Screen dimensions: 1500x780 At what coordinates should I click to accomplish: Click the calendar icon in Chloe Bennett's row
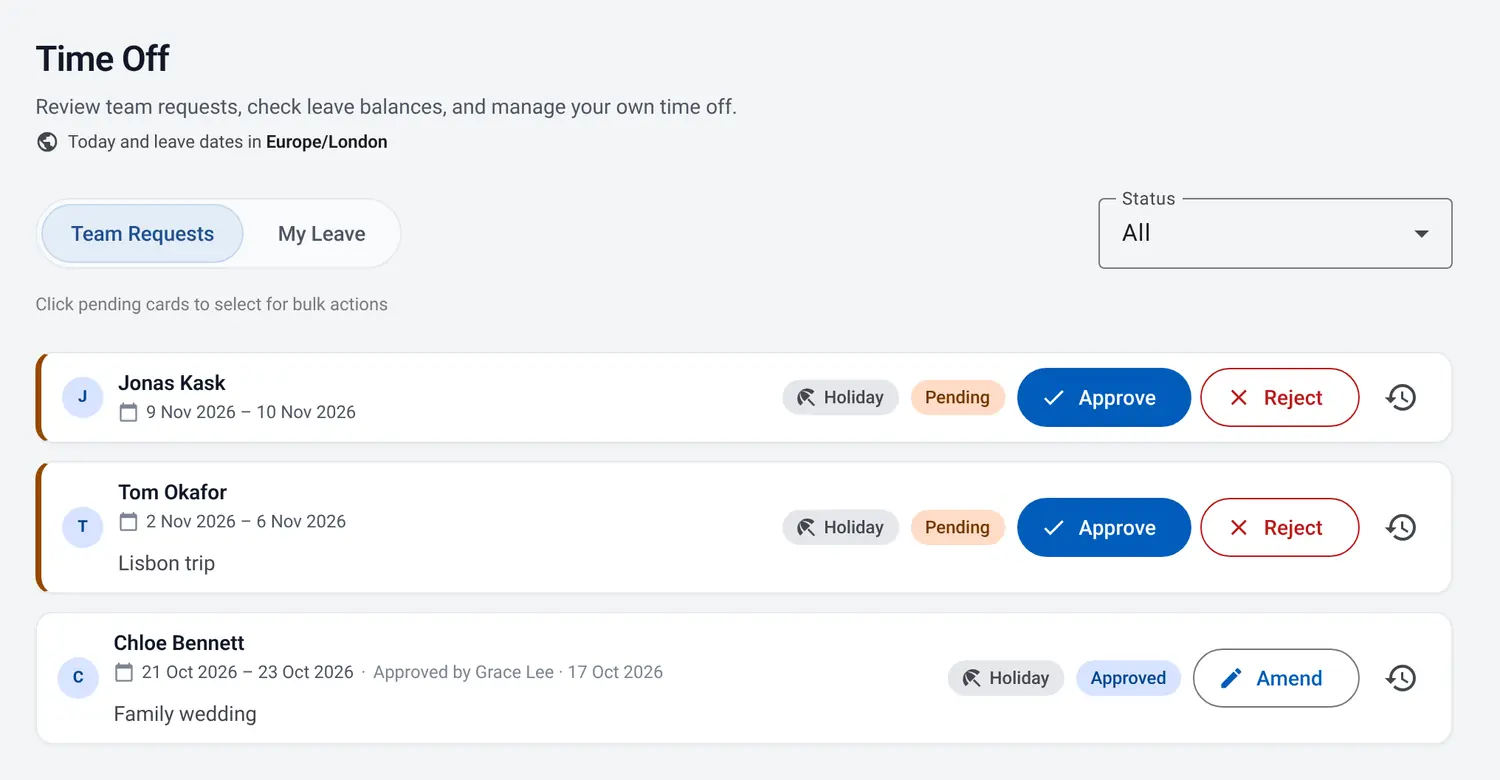click(124, 672)
